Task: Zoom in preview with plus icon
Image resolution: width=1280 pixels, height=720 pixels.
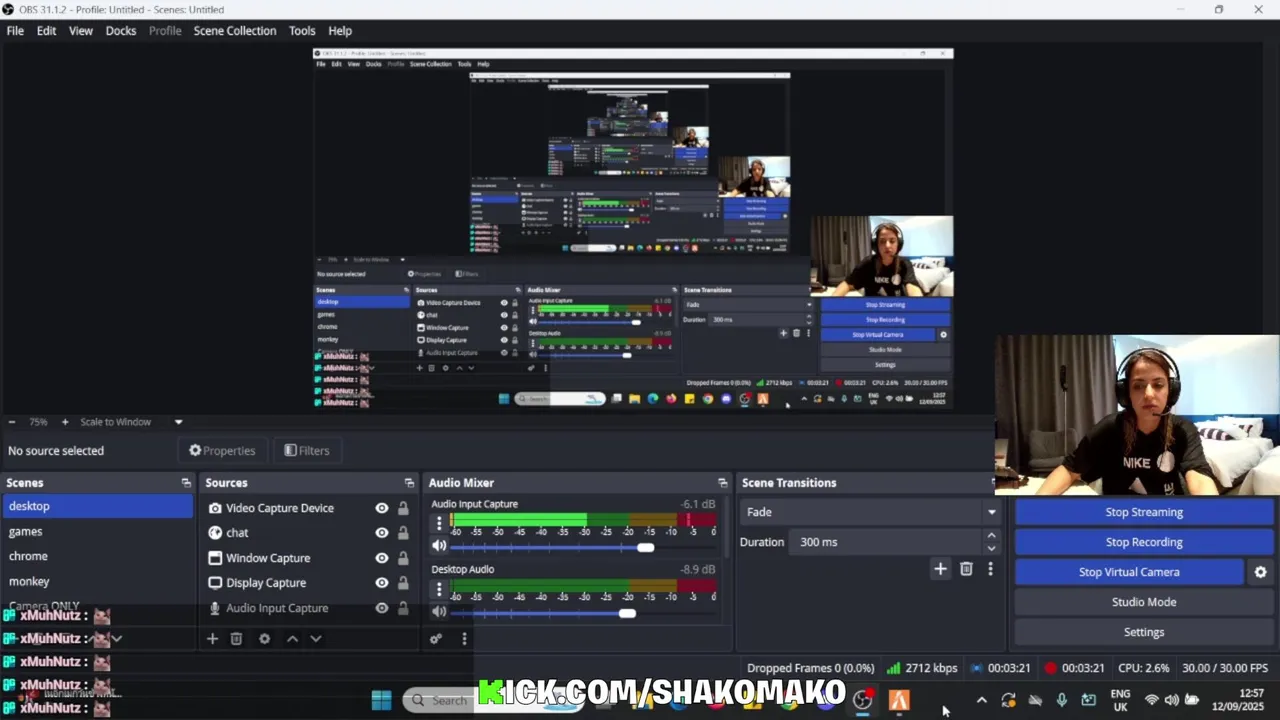Action: pyautogui.click(x=65, y=422)
